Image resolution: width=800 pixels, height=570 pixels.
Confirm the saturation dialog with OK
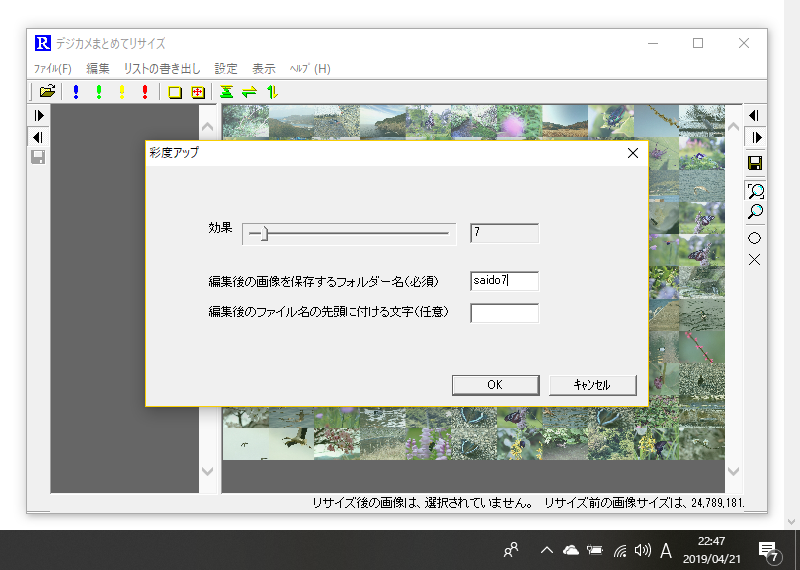pos(495,385)
